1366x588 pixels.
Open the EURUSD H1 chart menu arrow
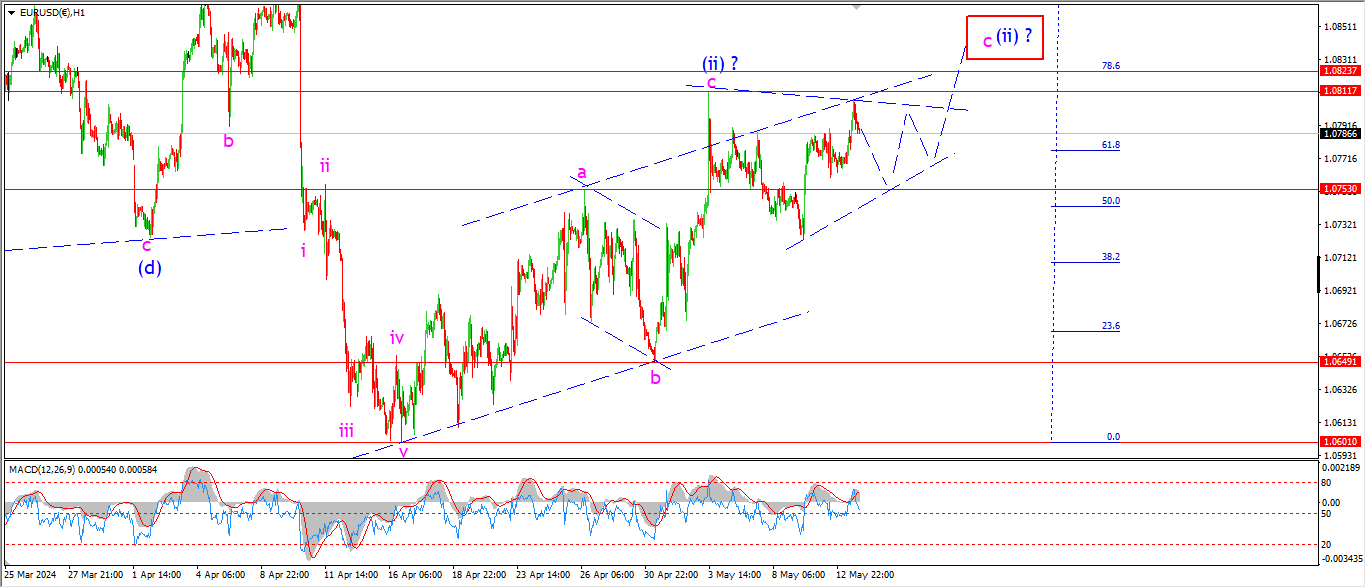point(12,13)
